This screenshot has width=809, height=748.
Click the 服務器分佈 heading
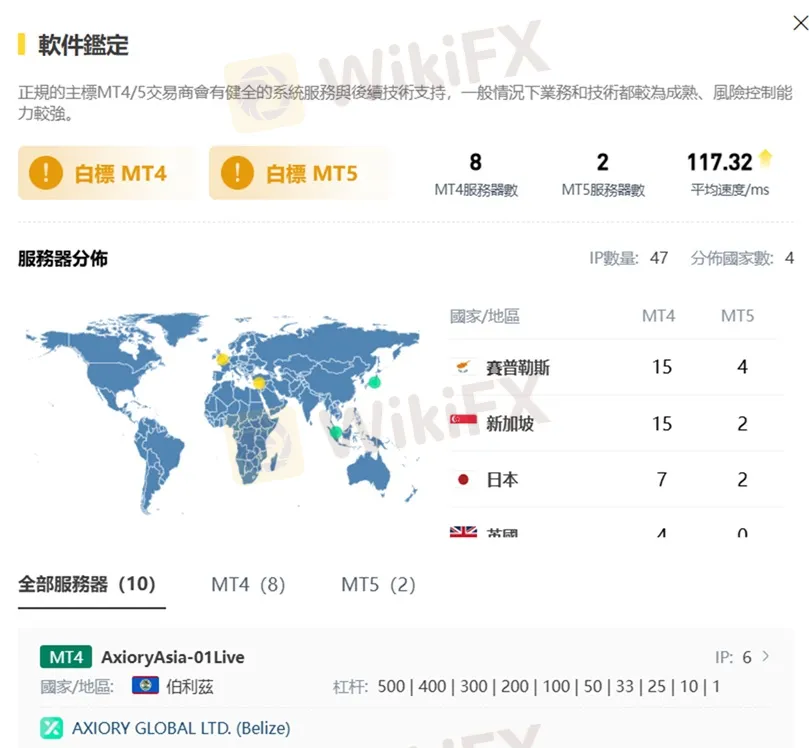click(63, 258)
